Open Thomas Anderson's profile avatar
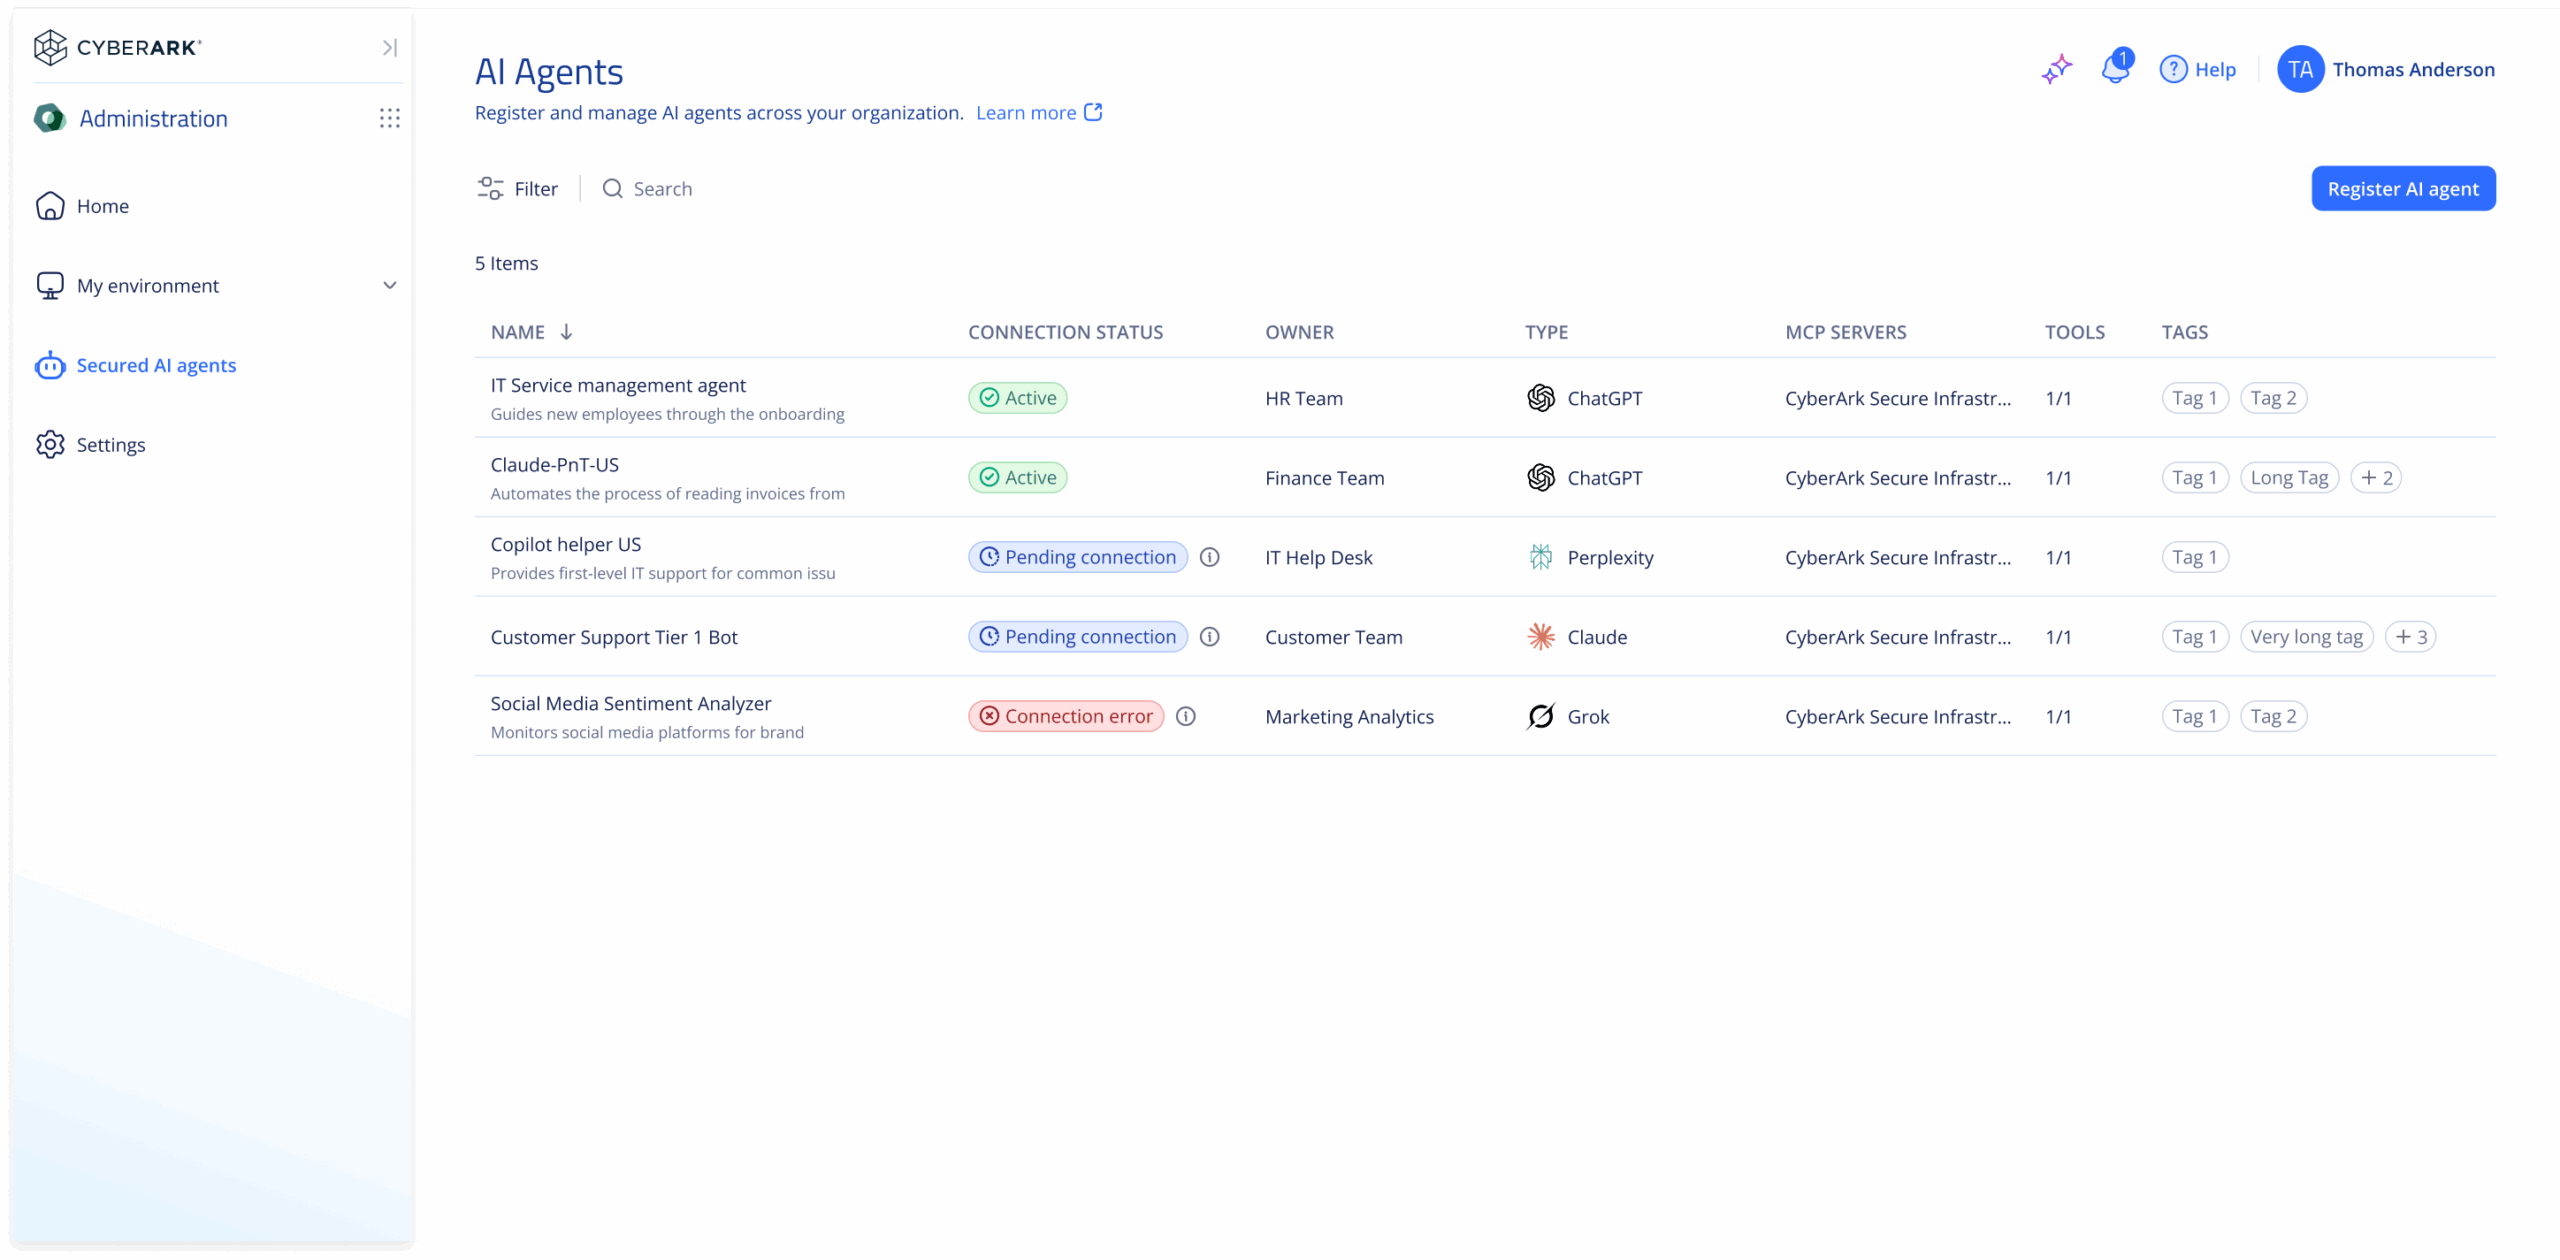Screen dimensions: 2560x1260 point(2301,69)
